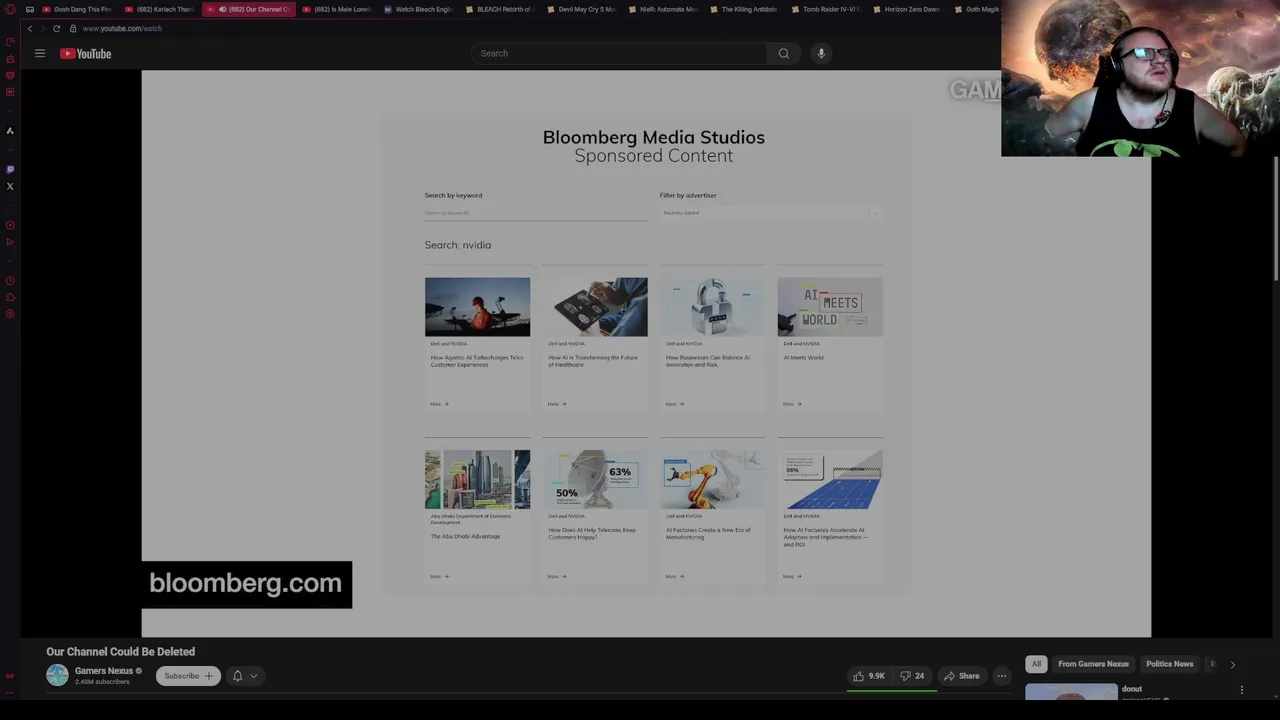The height and width of the screenshot is (720, 1280).
Task: Open the sidebar player icon
Action: 10,225
